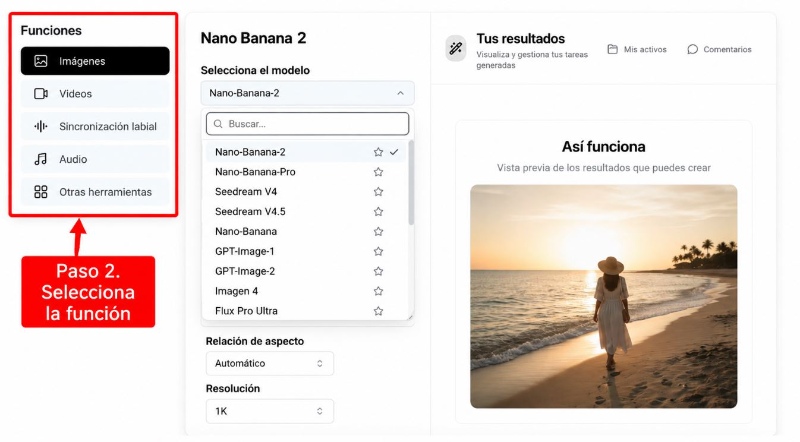Mark Imagen 4 as favorite
Viewport: 800px width, 442px height.
[x=378, y=291]
